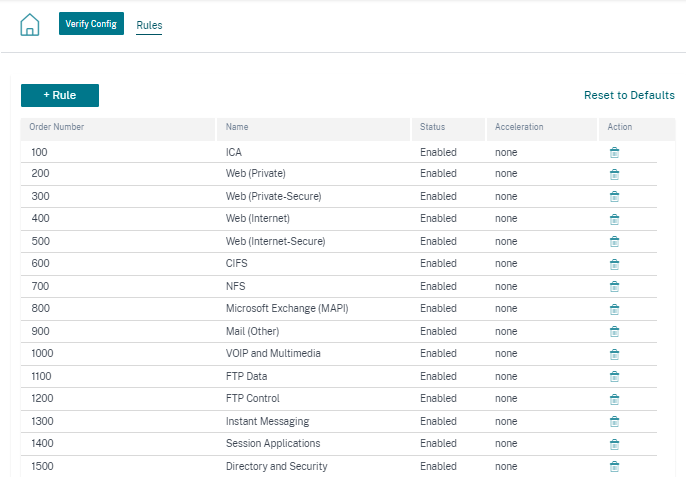Open the Web (Private) rule name
Image resolution: width=686 pixels, height=477 pixels.
tap(256, 173)
